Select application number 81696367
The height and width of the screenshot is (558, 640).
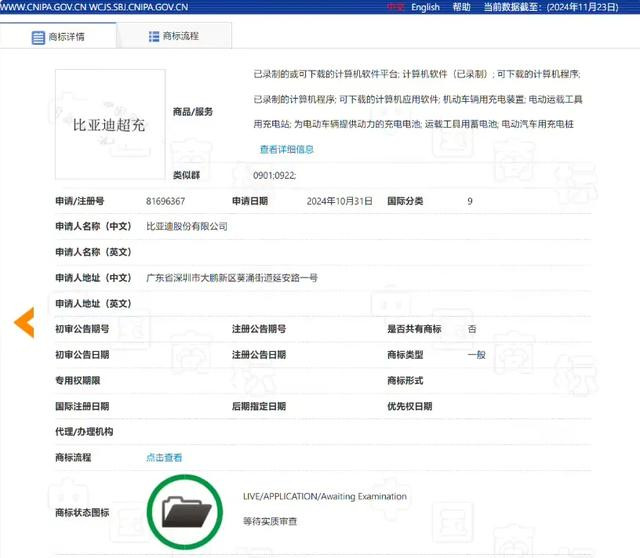point(165,201)
